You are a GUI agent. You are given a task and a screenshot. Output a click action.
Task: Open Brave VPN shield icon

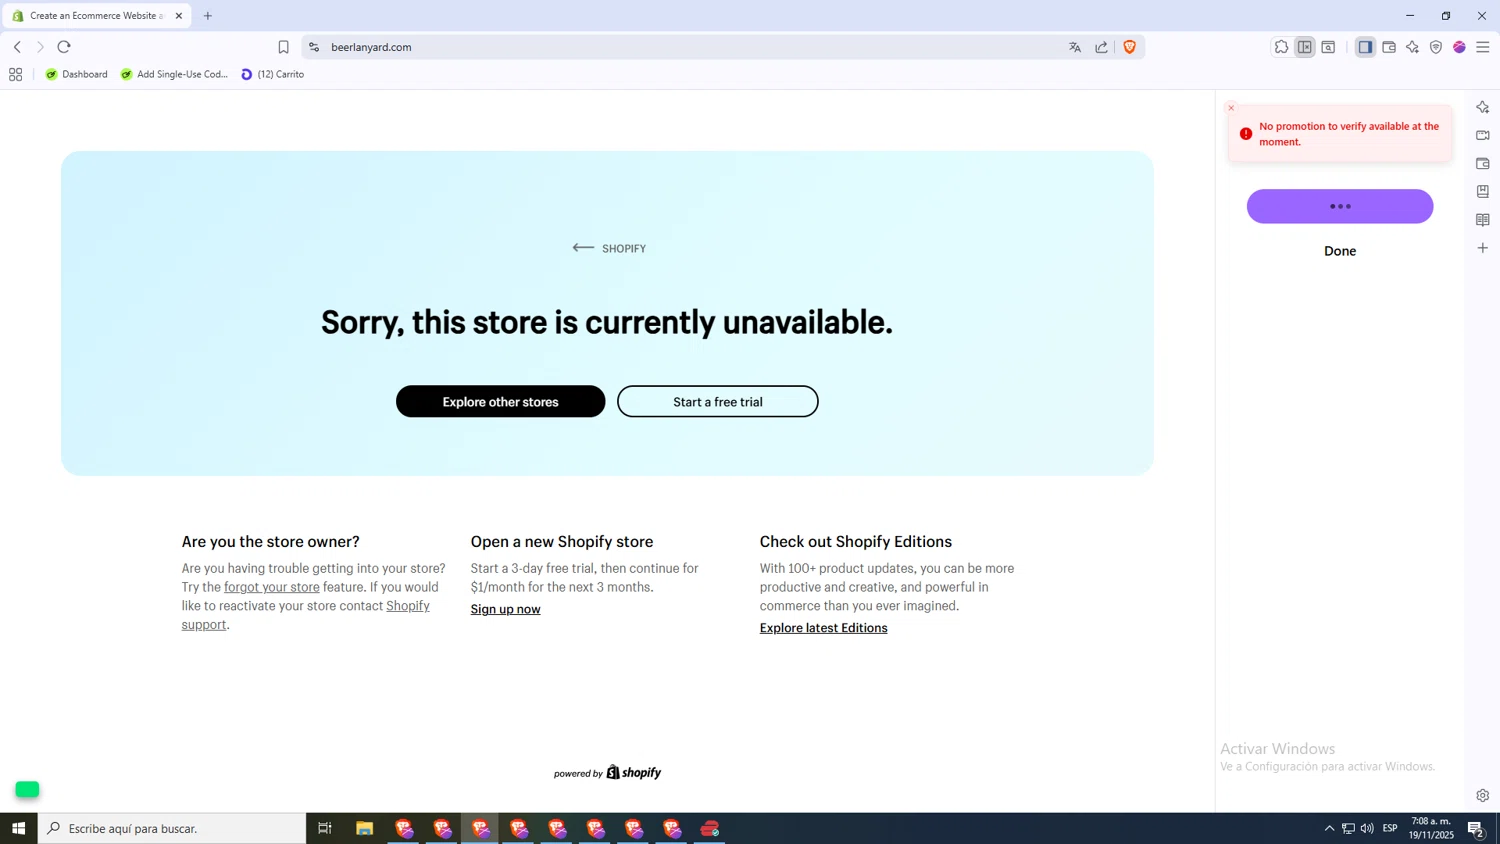pyautogui.click(x=1436, y=47)
